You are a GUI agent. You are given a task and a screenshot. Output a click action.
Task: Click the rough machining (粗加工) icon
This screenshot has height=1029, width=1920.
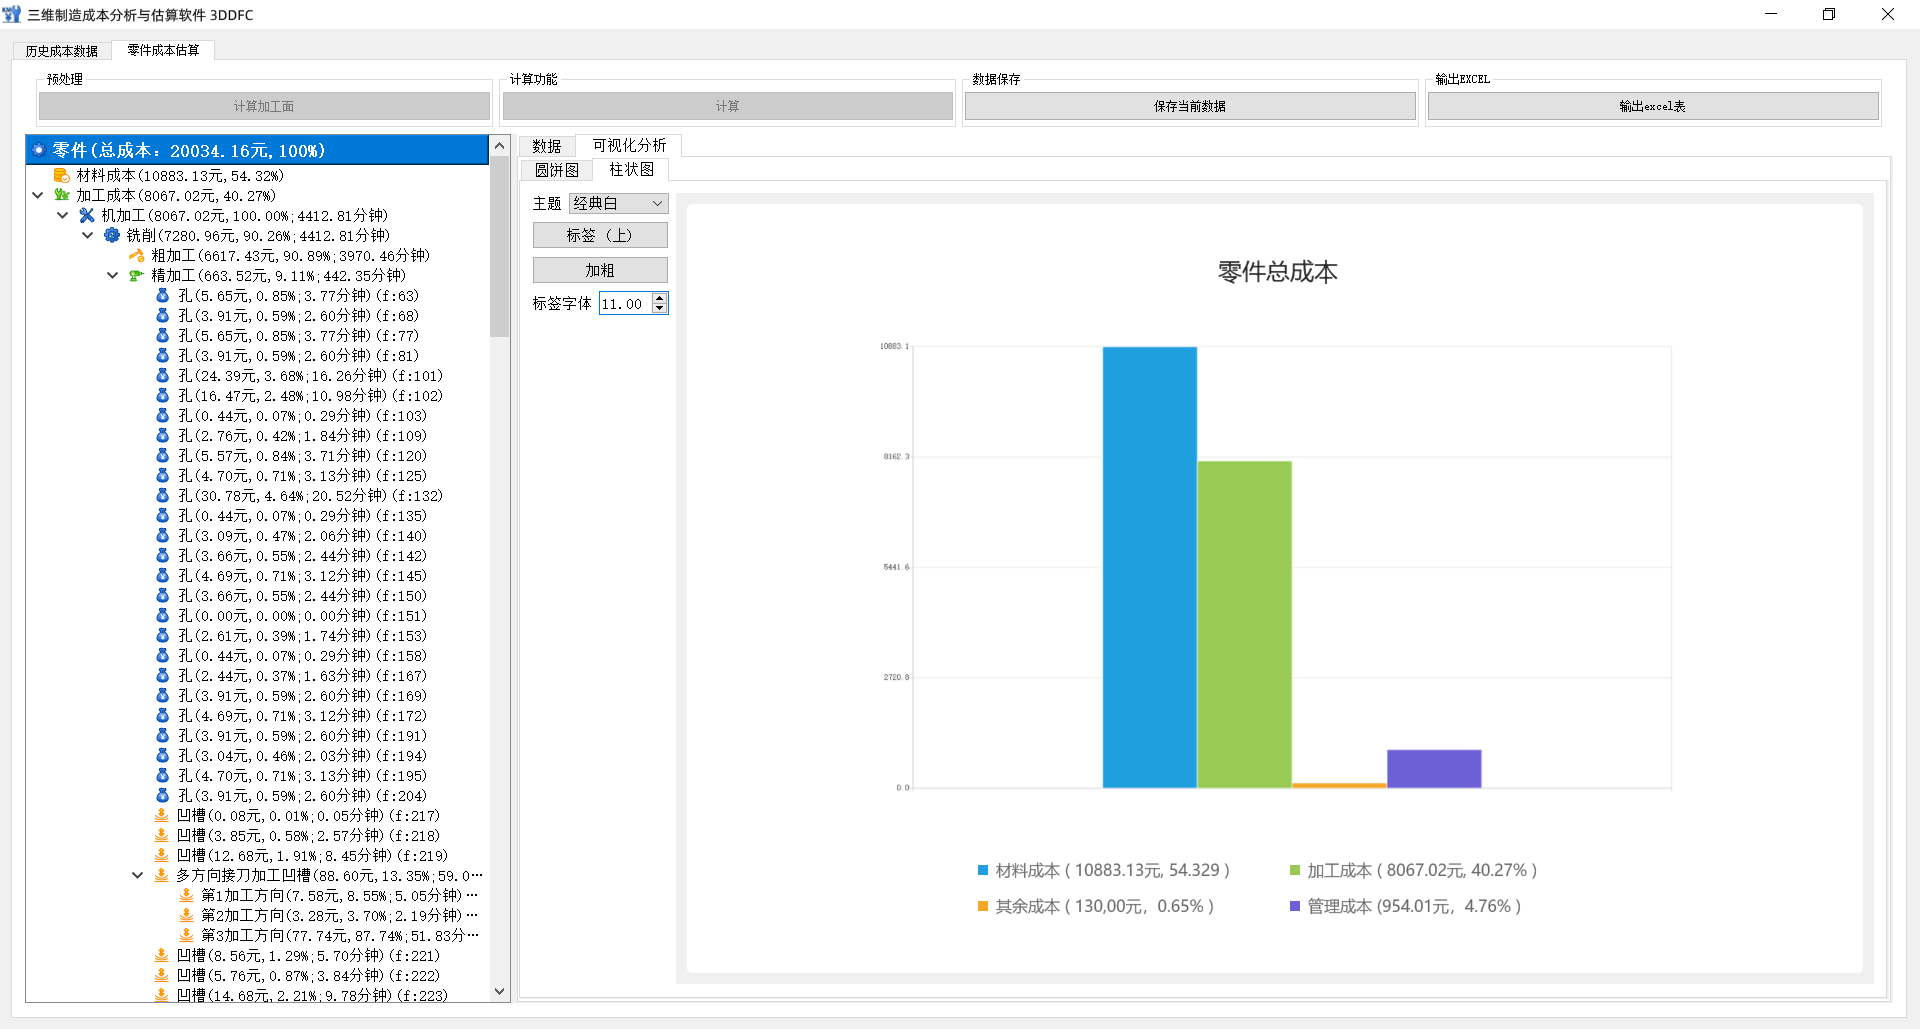coord(137,256)
